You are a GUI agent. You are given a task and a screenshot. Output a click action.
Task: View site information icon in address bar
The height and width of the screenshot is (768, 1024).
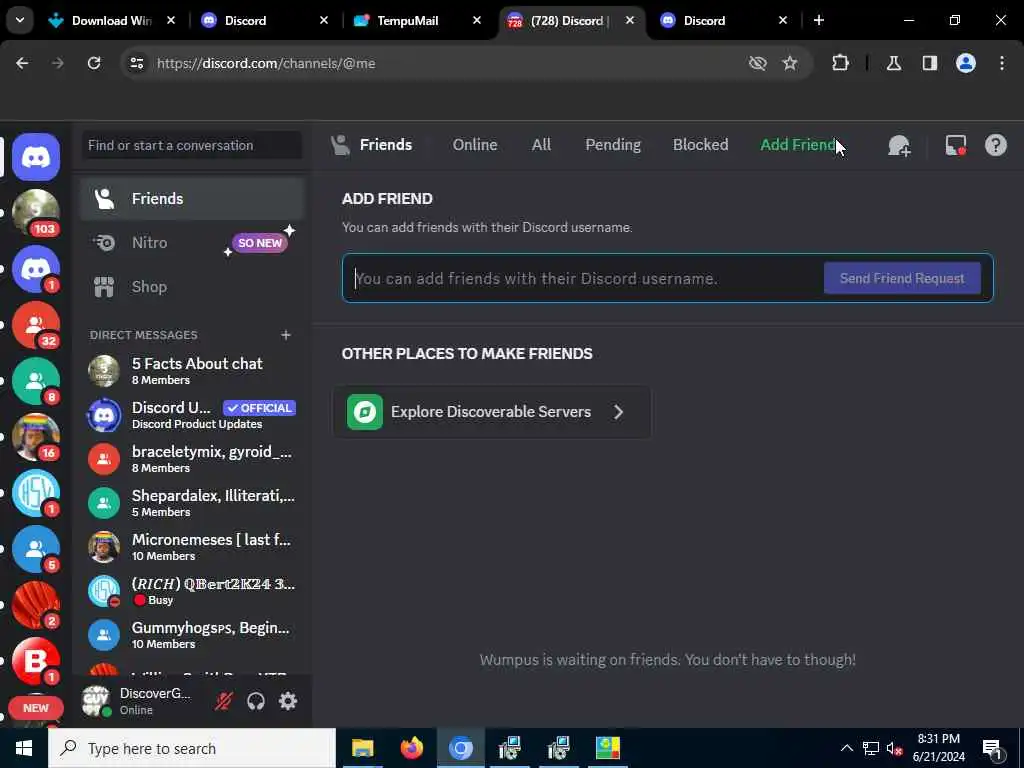136,63
